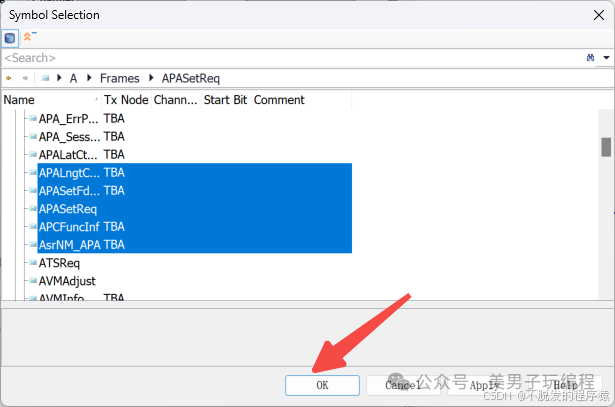Go forward with the breadcrumb forward arrow
The width and height of the screenshot is (615, 407).
(x=25, y=78)
